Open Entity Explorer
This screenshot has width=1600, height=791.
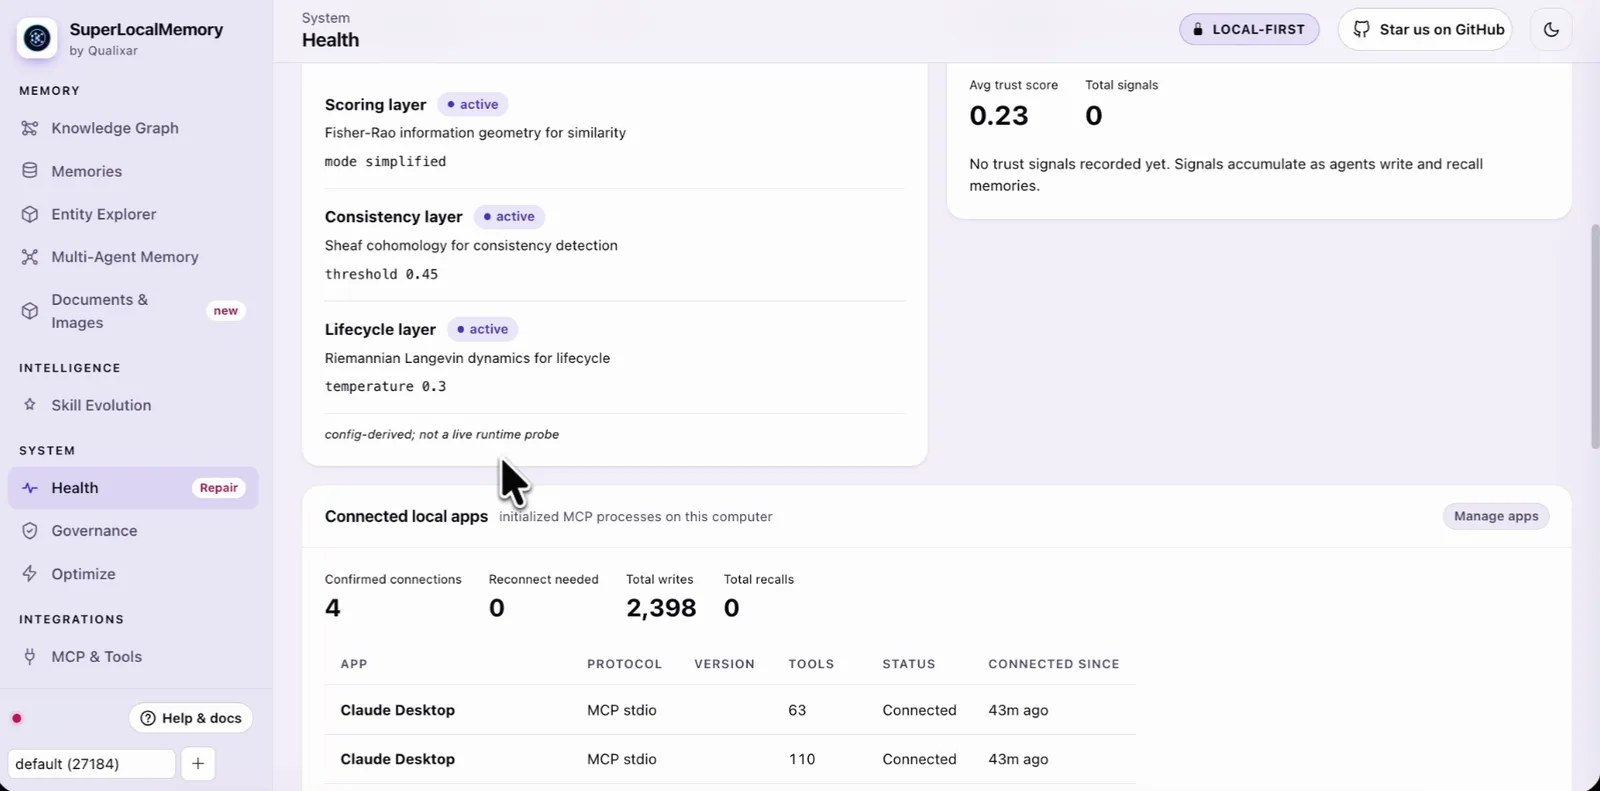pyautogui.click(x=133, y=214)
